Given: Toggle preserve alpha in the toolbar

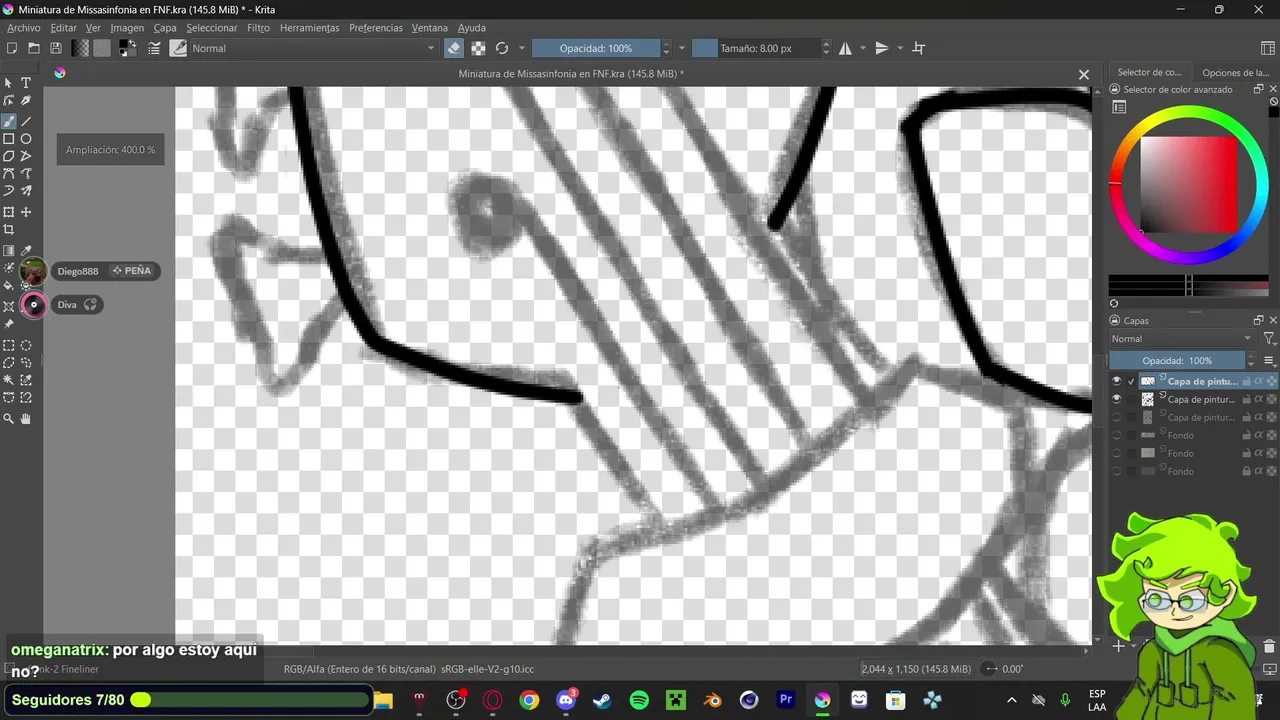Looking at the screenshot, I should tap(478, 48).
